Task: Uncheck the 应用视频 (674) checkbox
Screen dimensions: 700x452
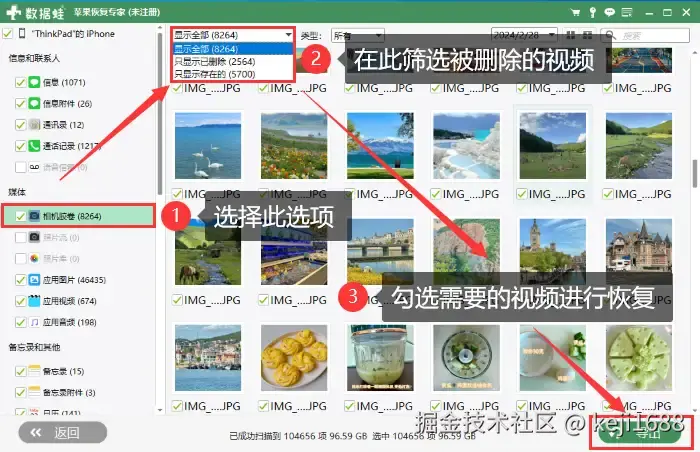Action: pos(21,301)
